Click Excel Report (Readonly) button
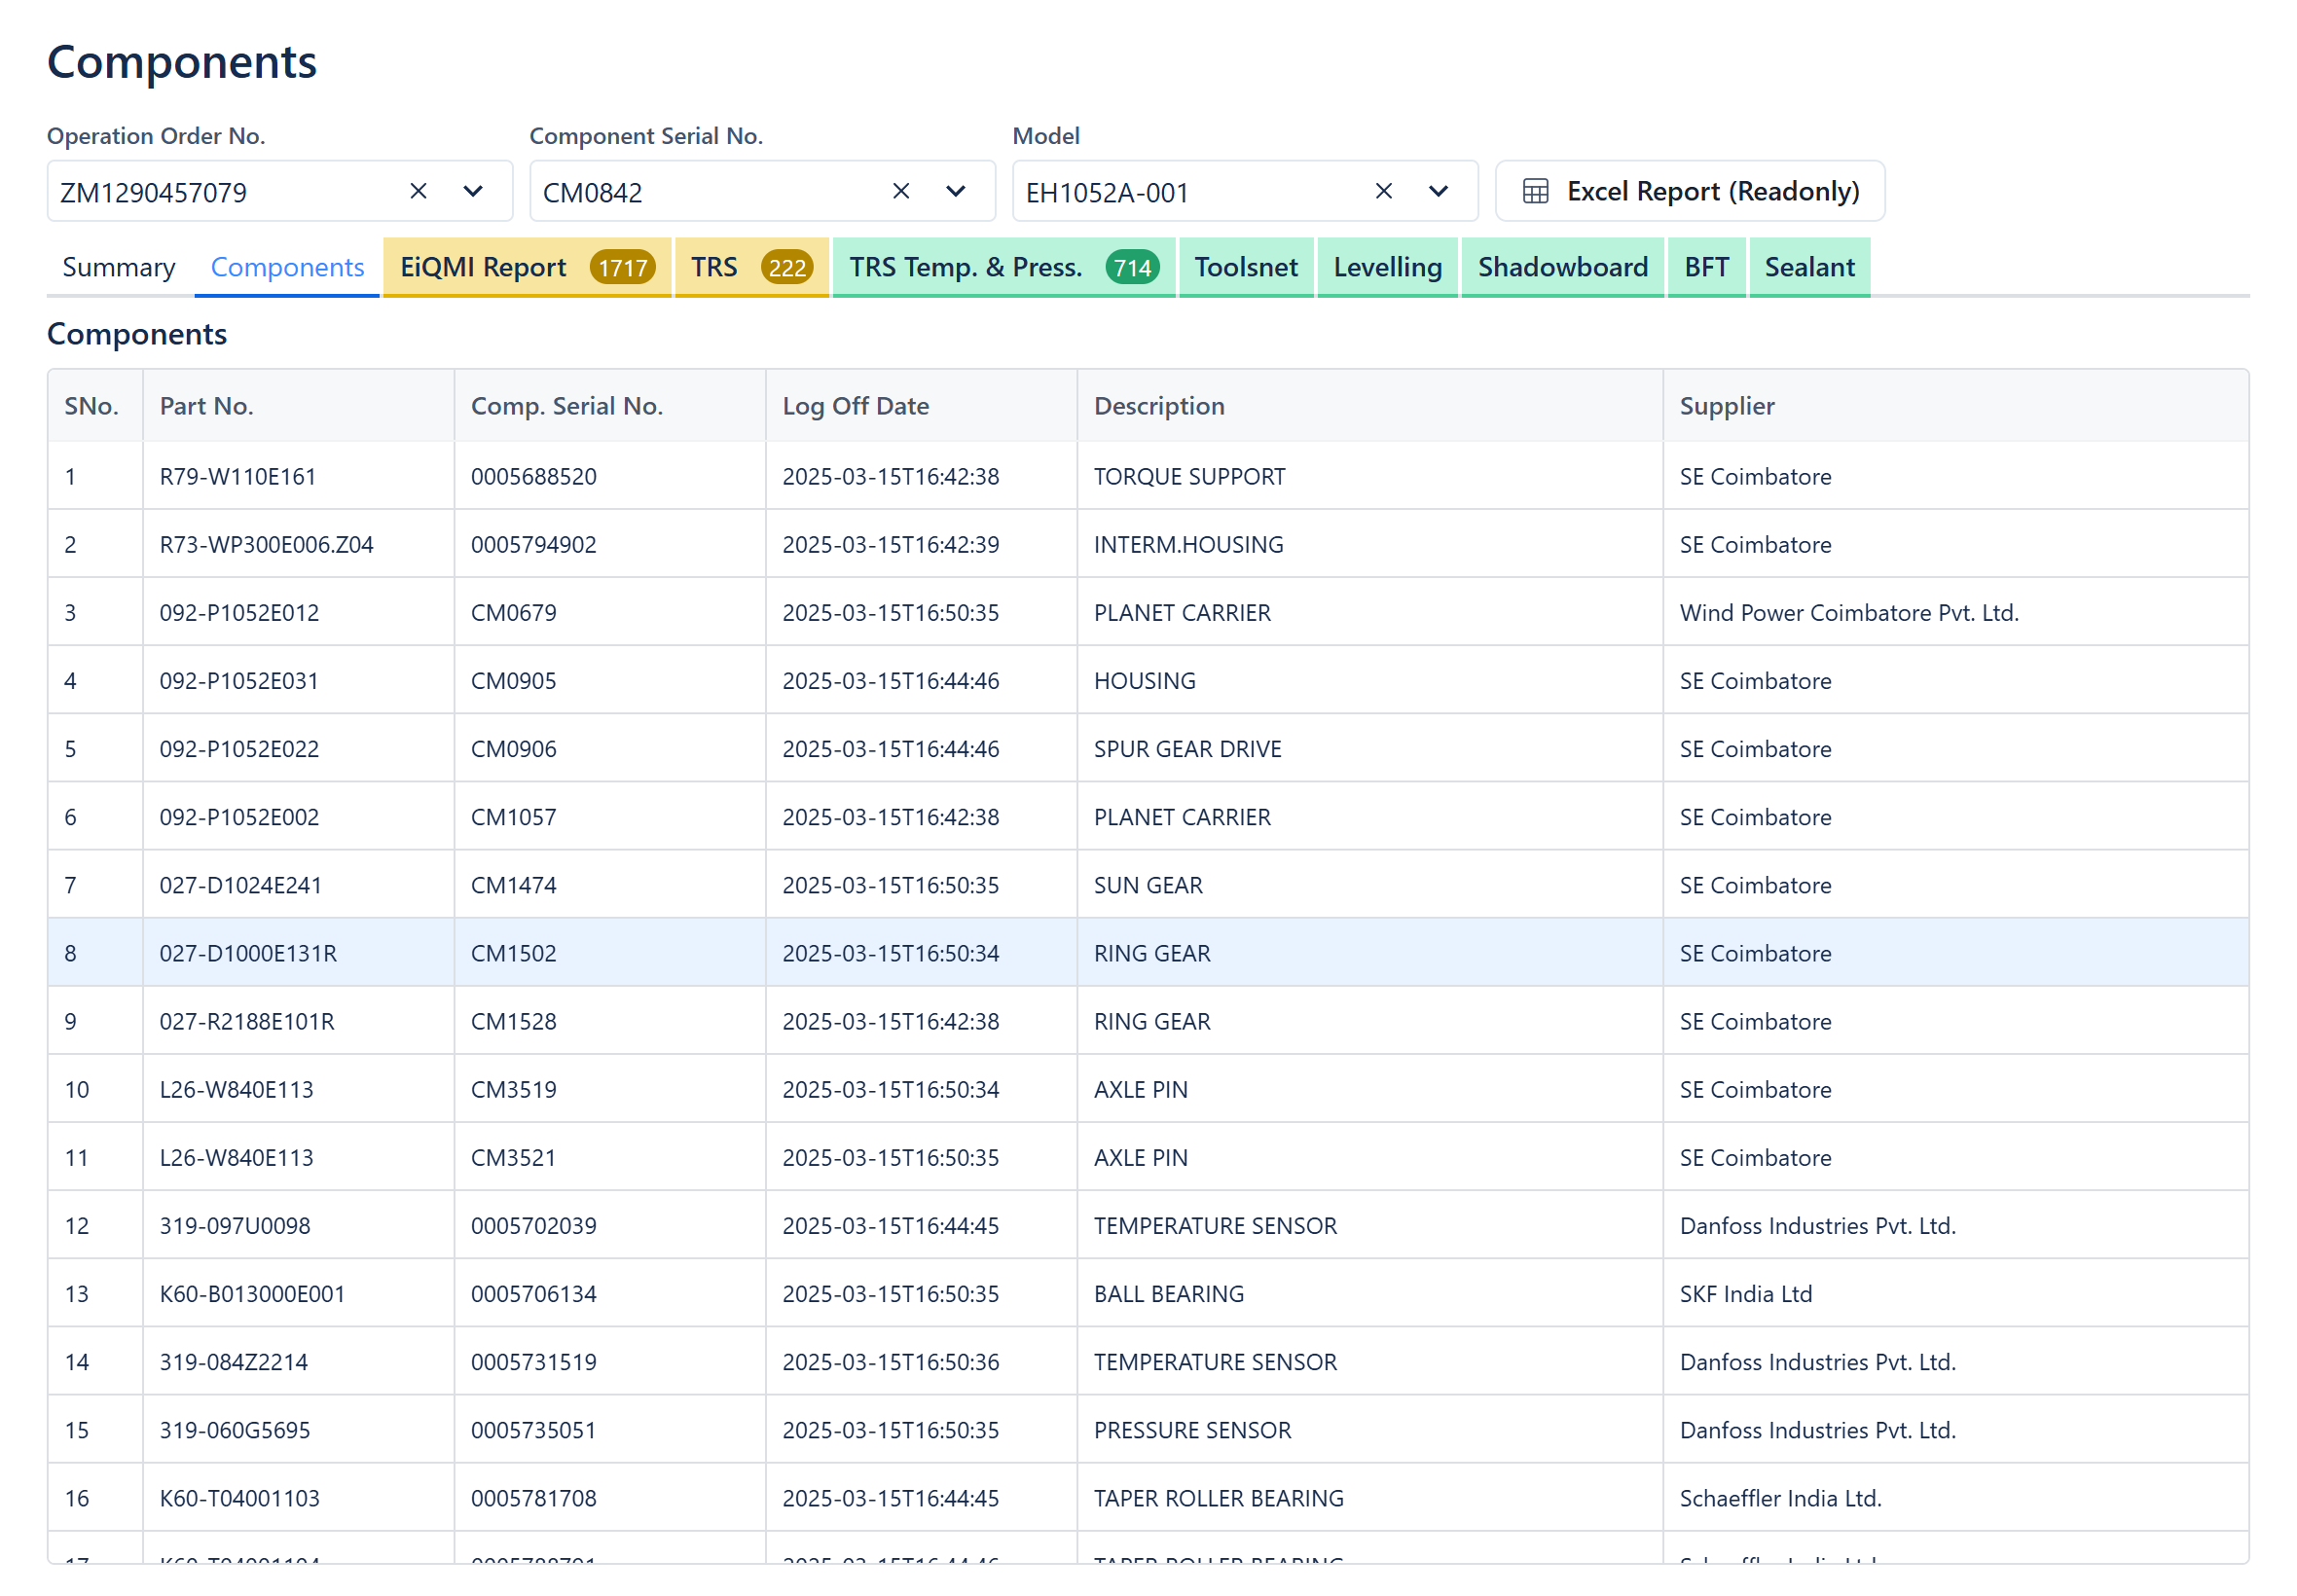This screenshot has width=2297, height=1596. 1711,191
